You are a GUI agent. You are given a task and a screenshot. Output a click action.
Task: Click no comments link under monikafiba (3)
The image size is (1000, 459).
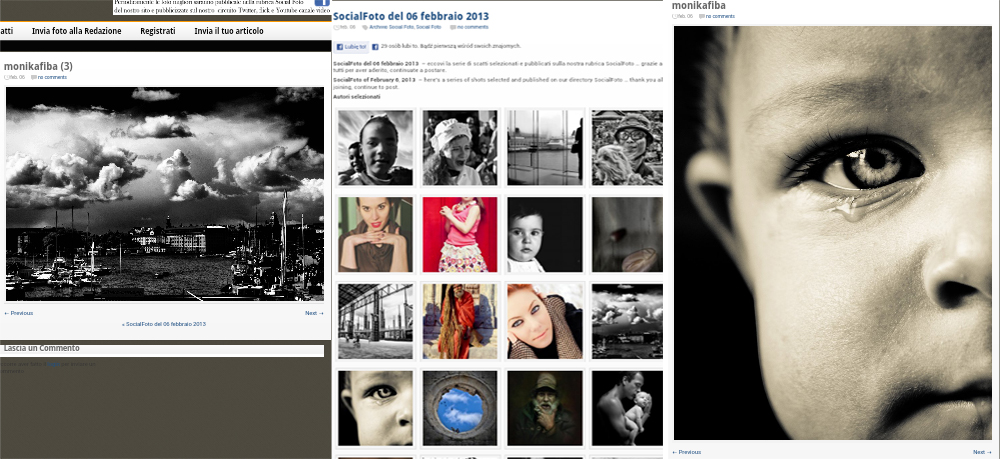(52, 77)
